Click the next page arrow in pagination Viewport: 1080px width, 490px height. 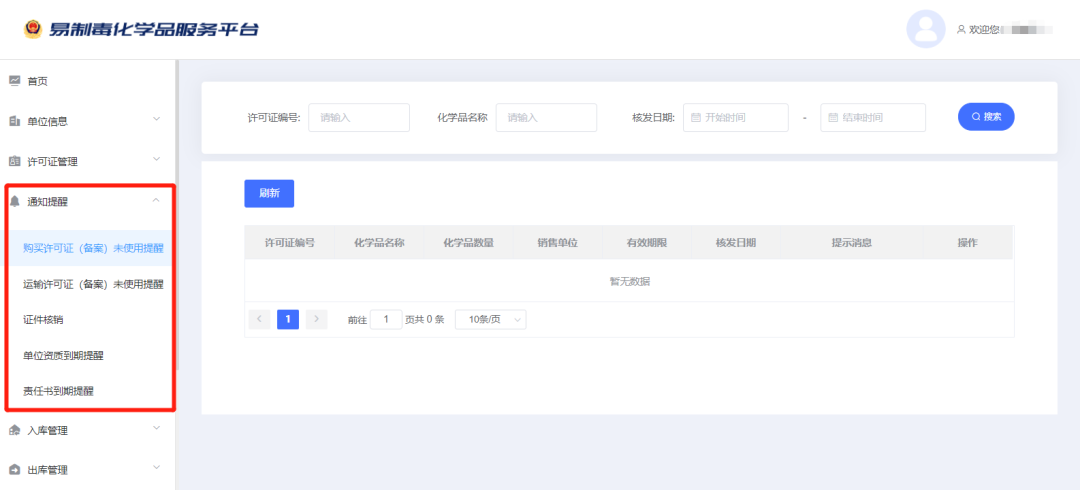(316, 319)
